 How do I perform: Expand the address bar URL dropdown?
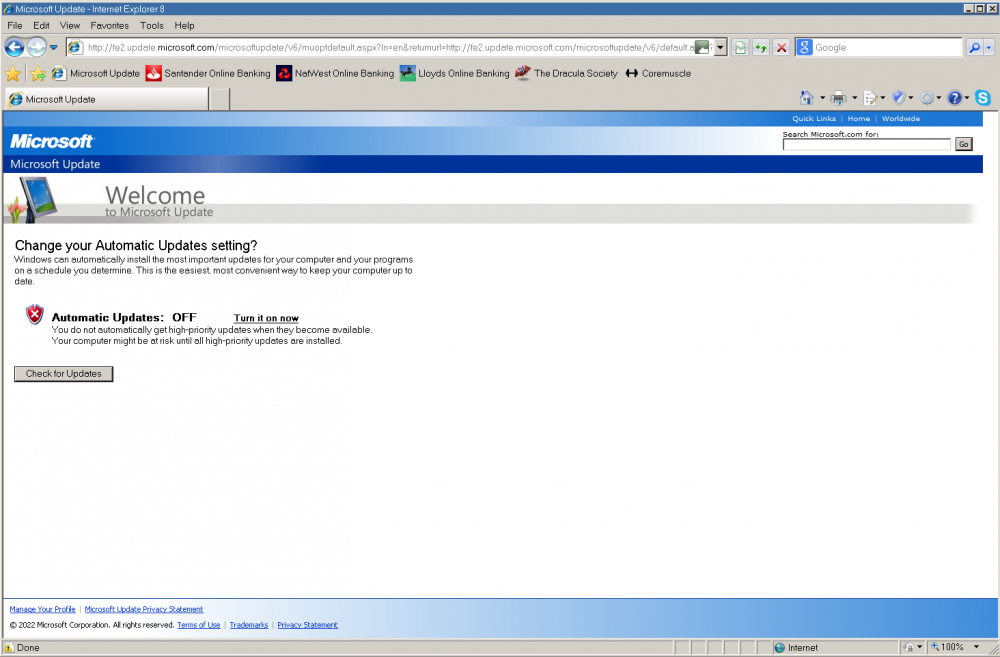click(x=720, y=47)
